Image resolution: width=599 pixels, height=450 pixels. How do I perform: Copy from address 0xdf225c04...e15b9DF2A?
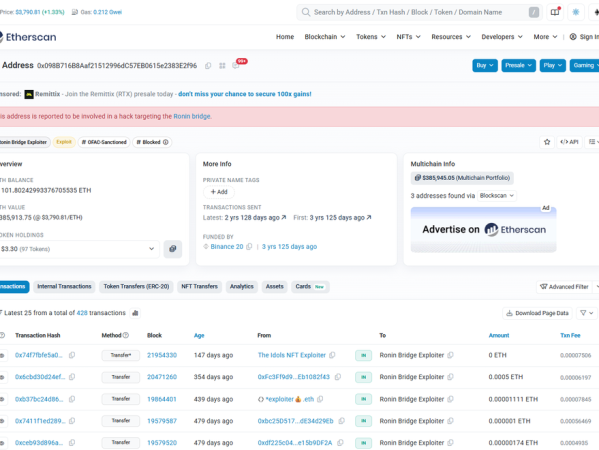point(340,443)
